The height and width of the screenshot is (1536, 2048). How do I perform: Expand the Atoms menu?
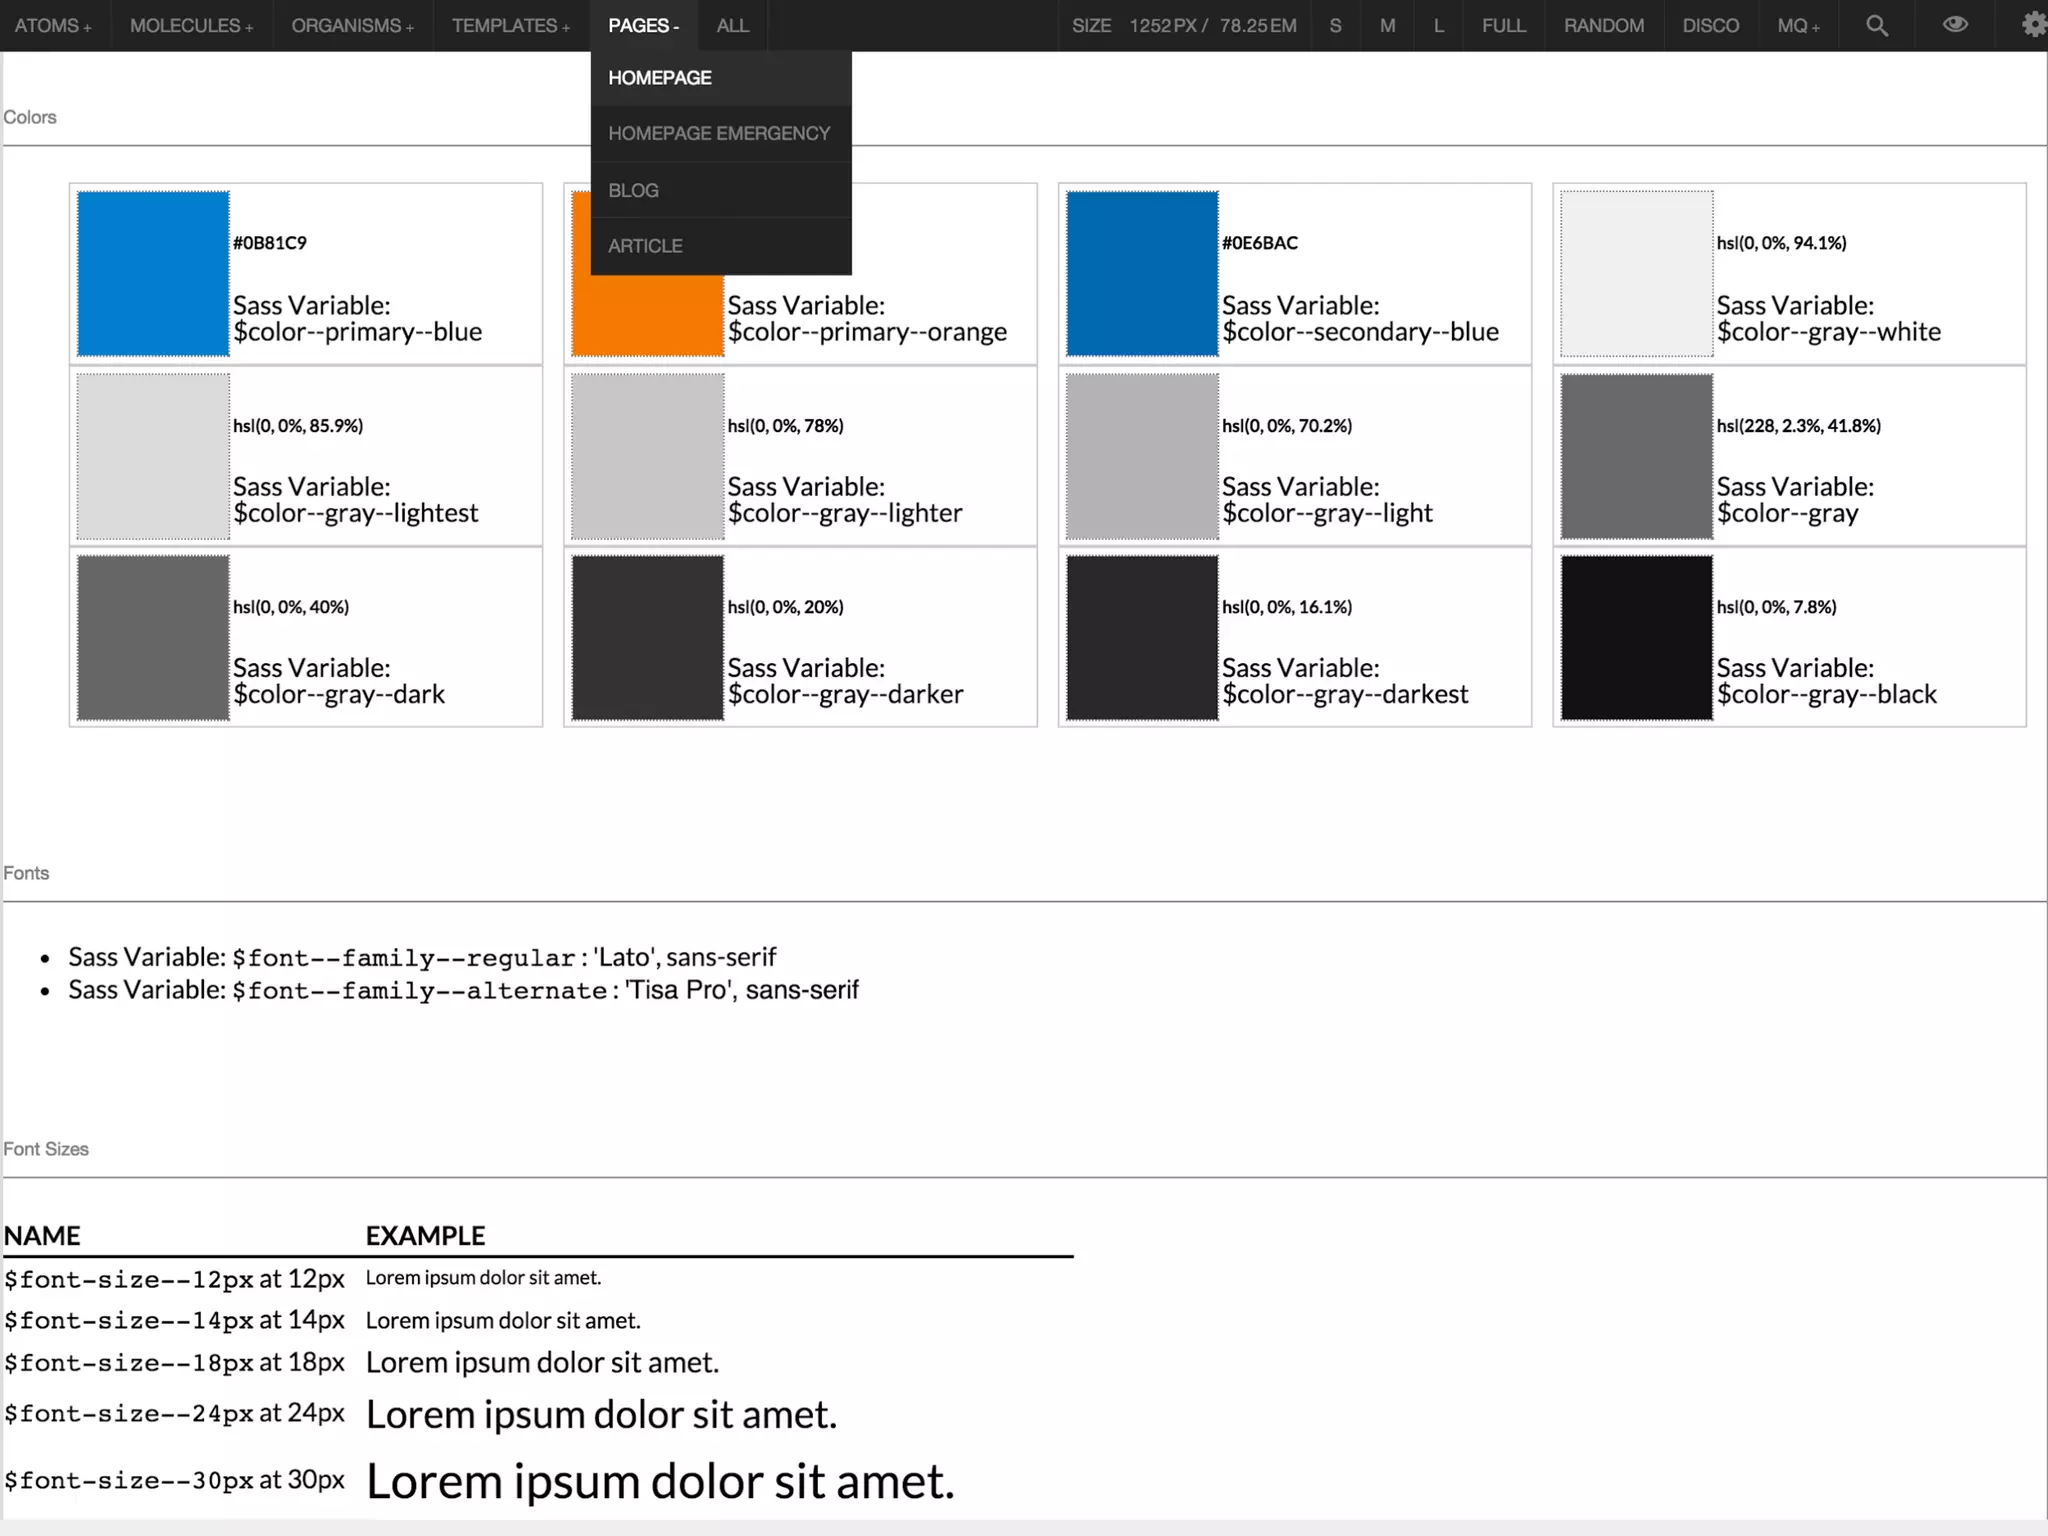(53, 26)
